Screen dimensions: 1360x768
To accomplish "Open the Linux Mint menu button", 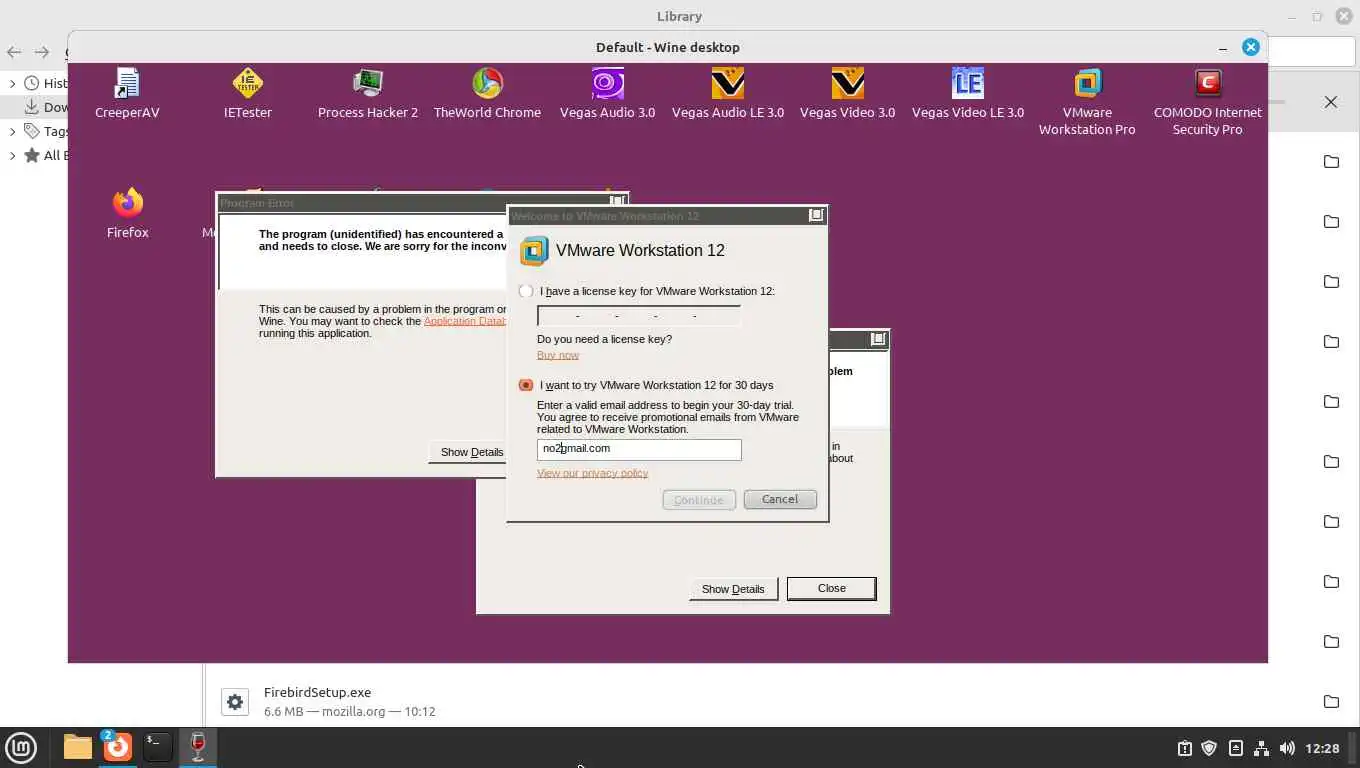I will pyautogui.click(x=21, y=747).
